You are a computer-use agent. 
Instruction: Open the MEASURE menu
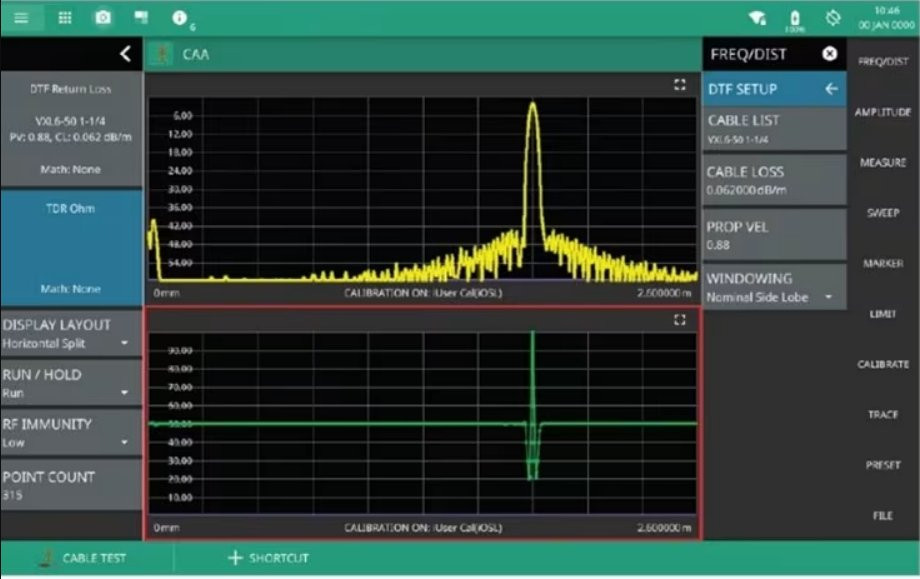(x=883, y=162)
